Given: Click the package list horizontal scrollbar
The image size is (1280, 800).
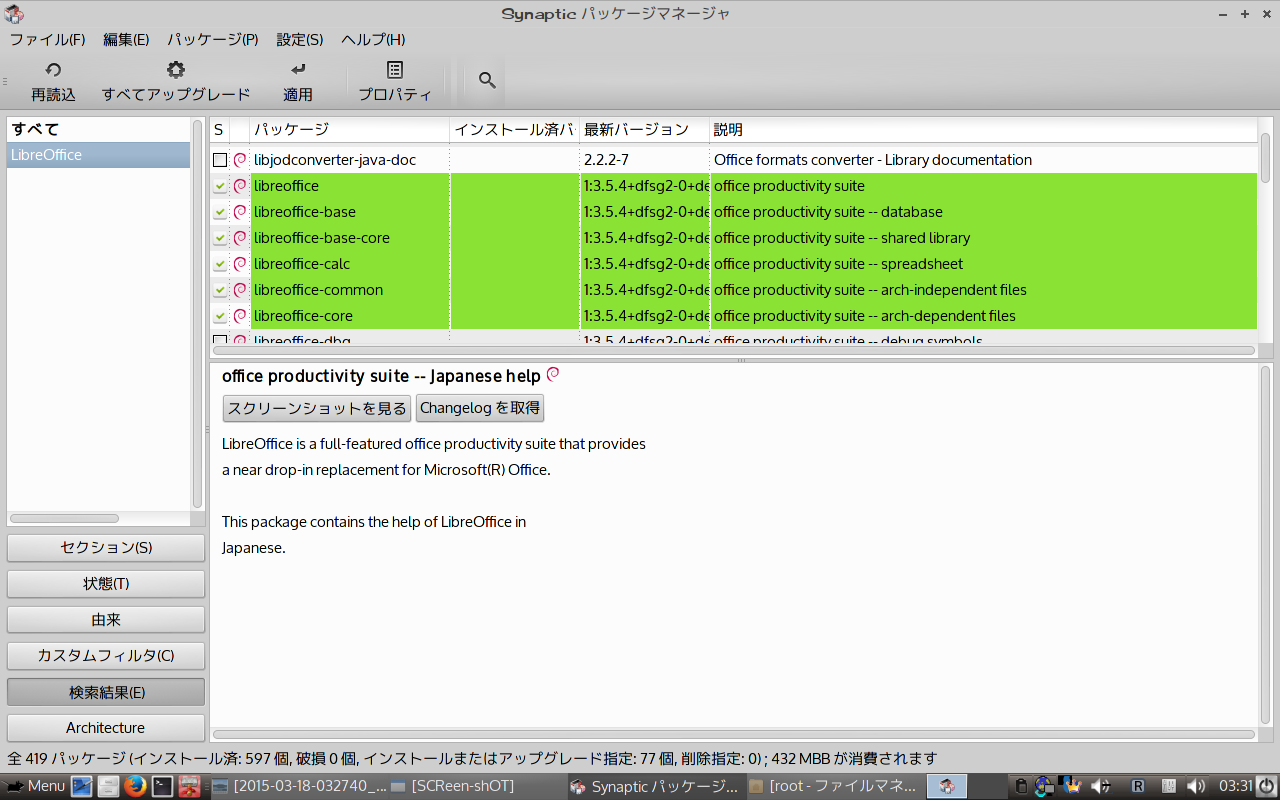Looking at the screenshot, I should click(733, 351).
